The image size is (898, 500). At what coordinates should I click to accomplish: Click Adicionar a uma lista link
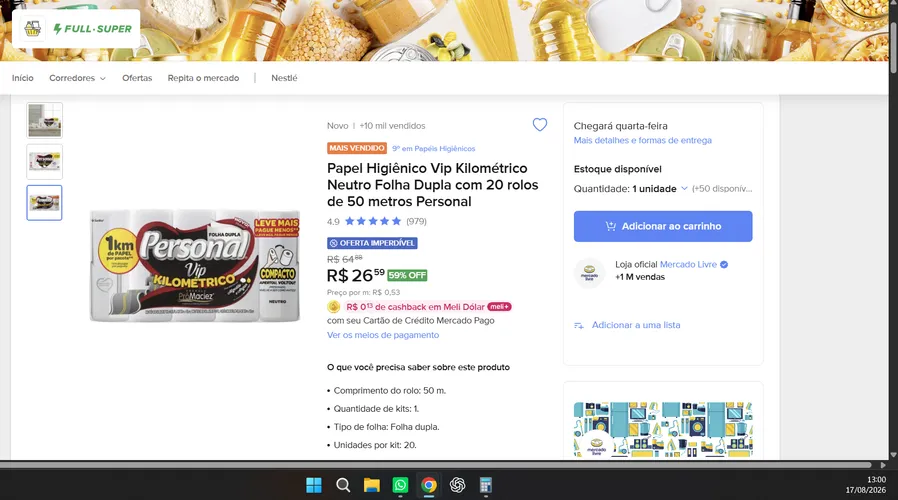(636, 325)
